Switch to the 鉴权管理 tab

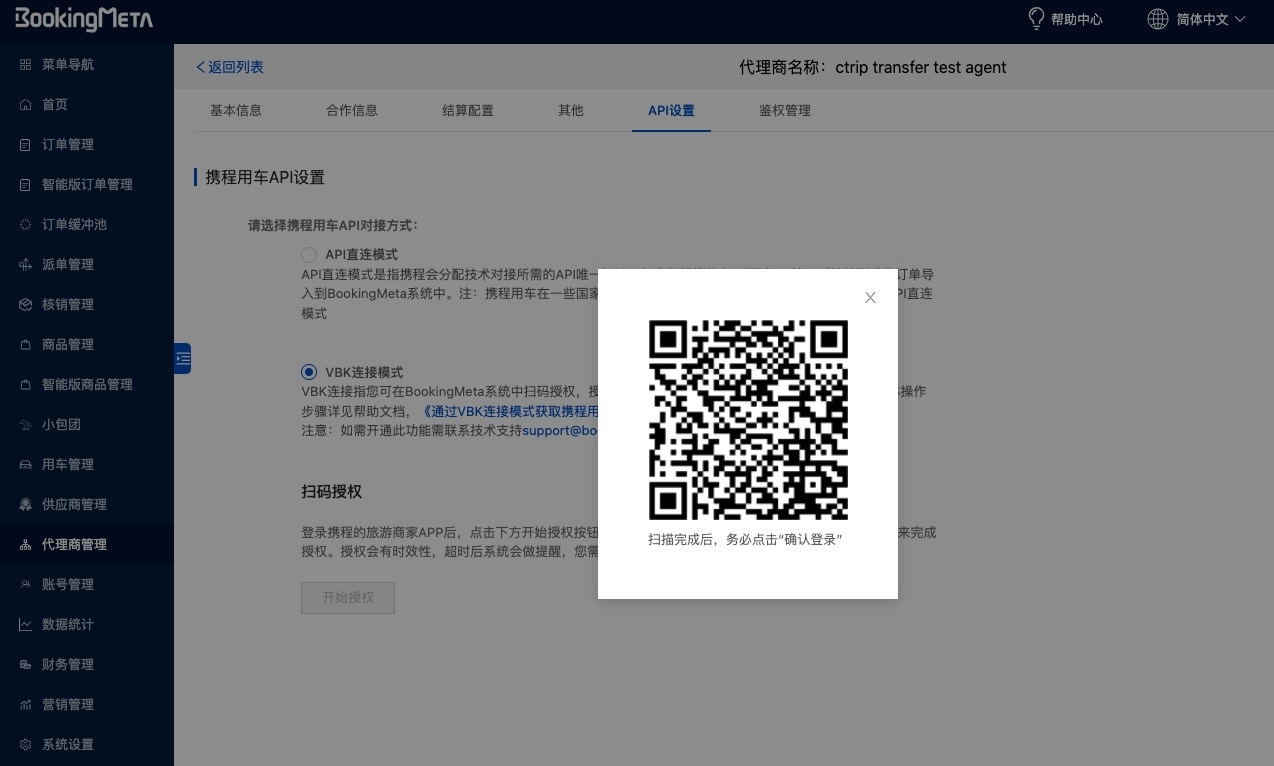(x=785, y=111)
